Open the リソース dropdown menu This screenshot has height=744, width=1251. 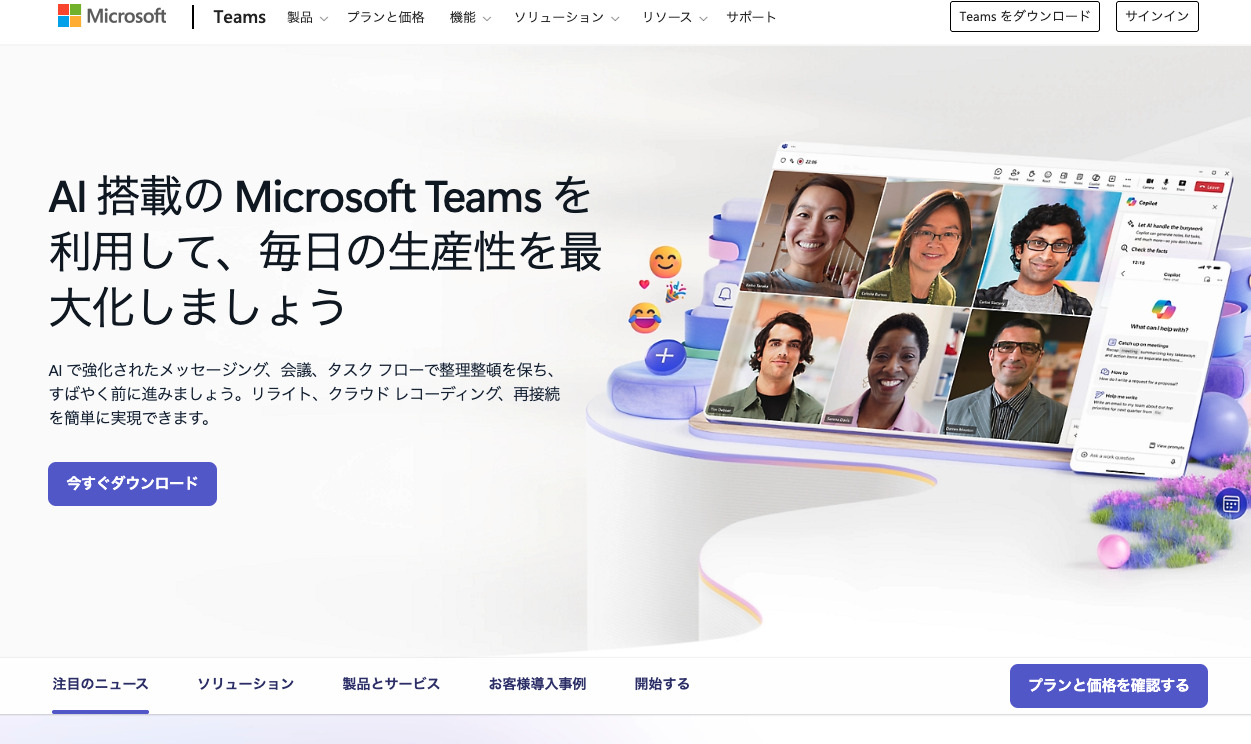[x=674, y=17]
